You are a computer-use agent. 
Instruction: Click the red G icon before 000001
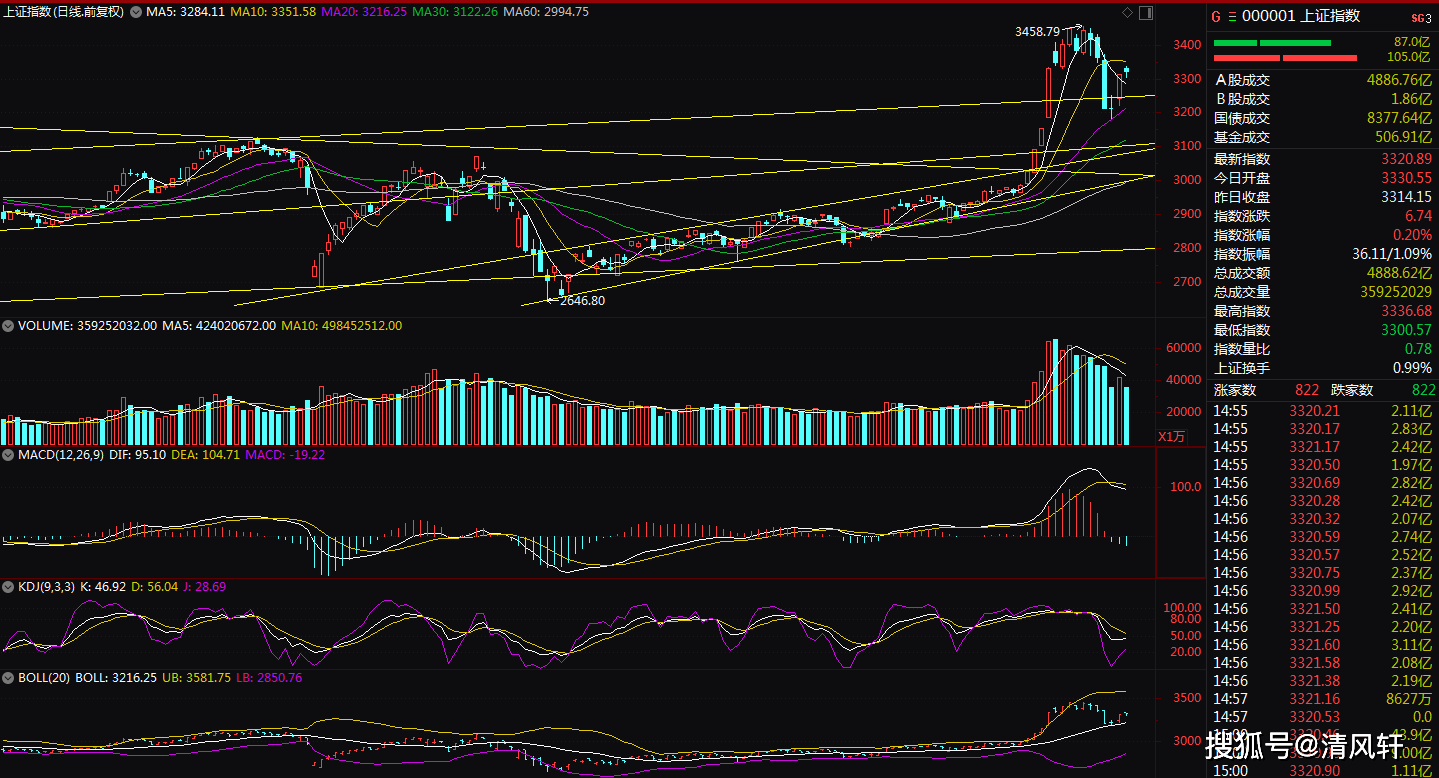click(1216, 16)
